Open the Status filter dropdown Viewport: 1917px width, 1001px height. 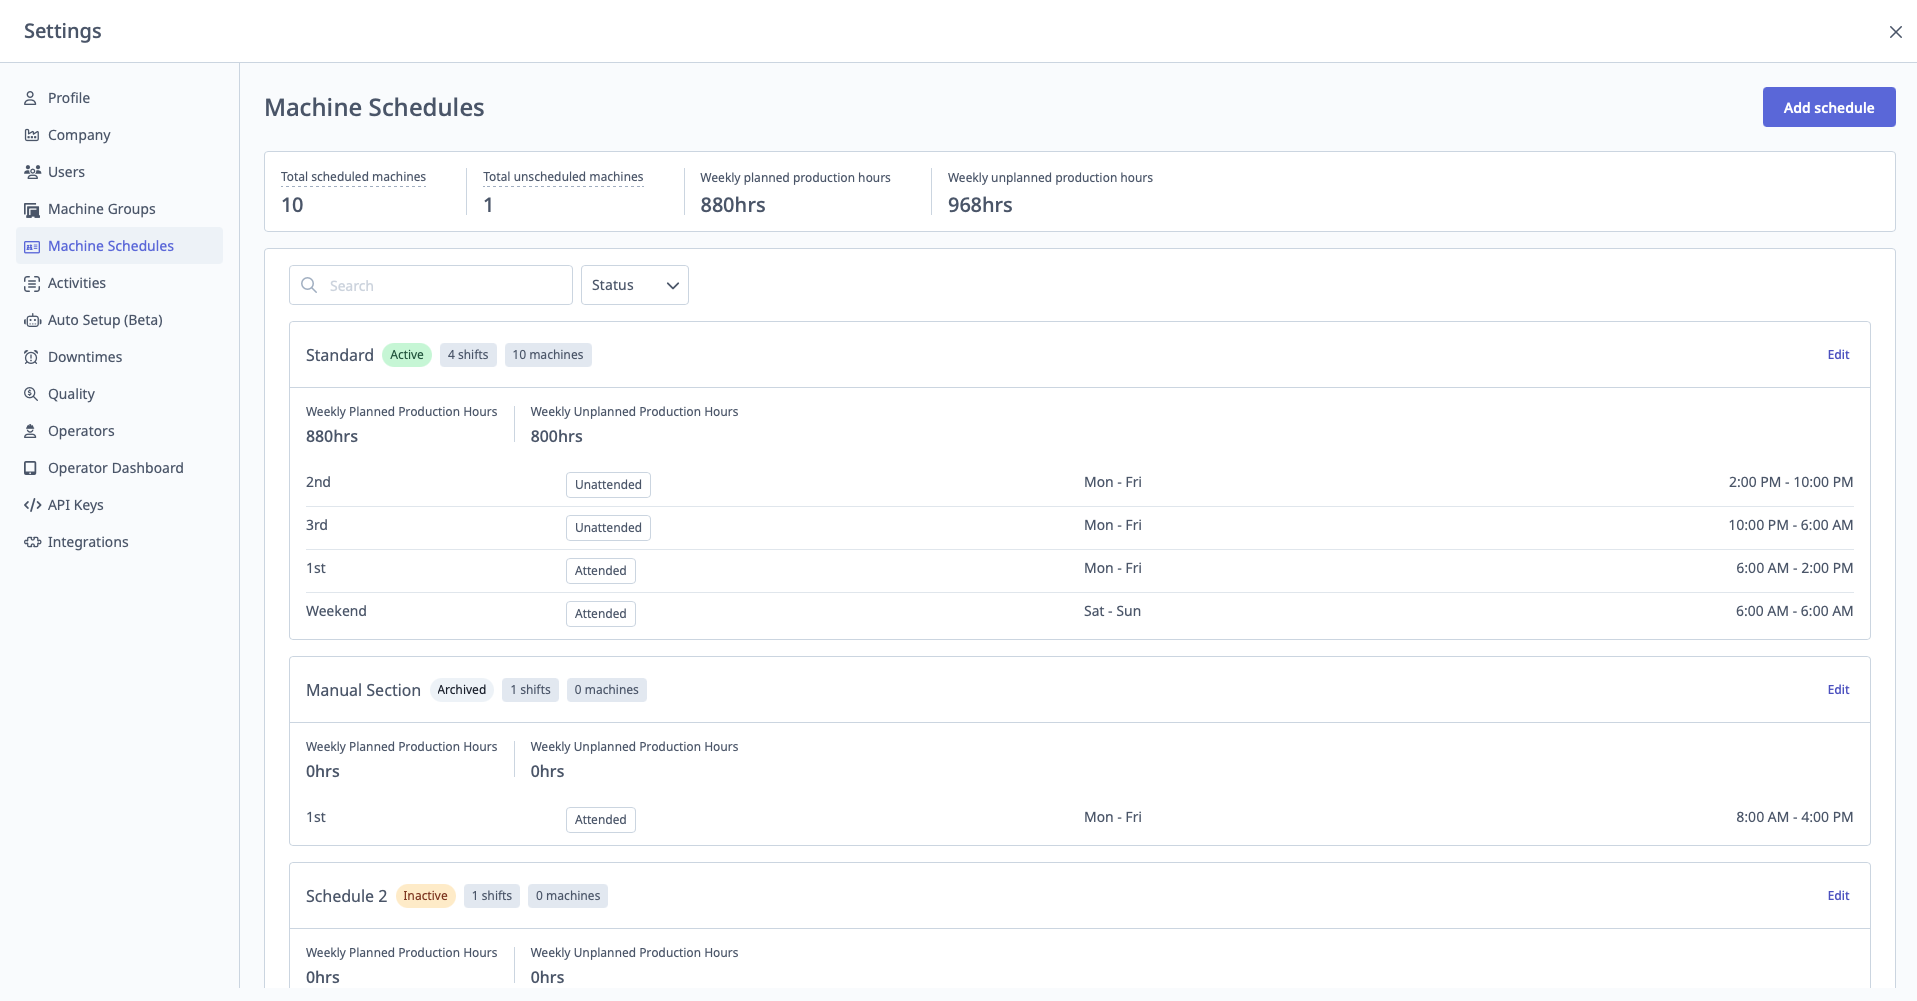[633, 285]
